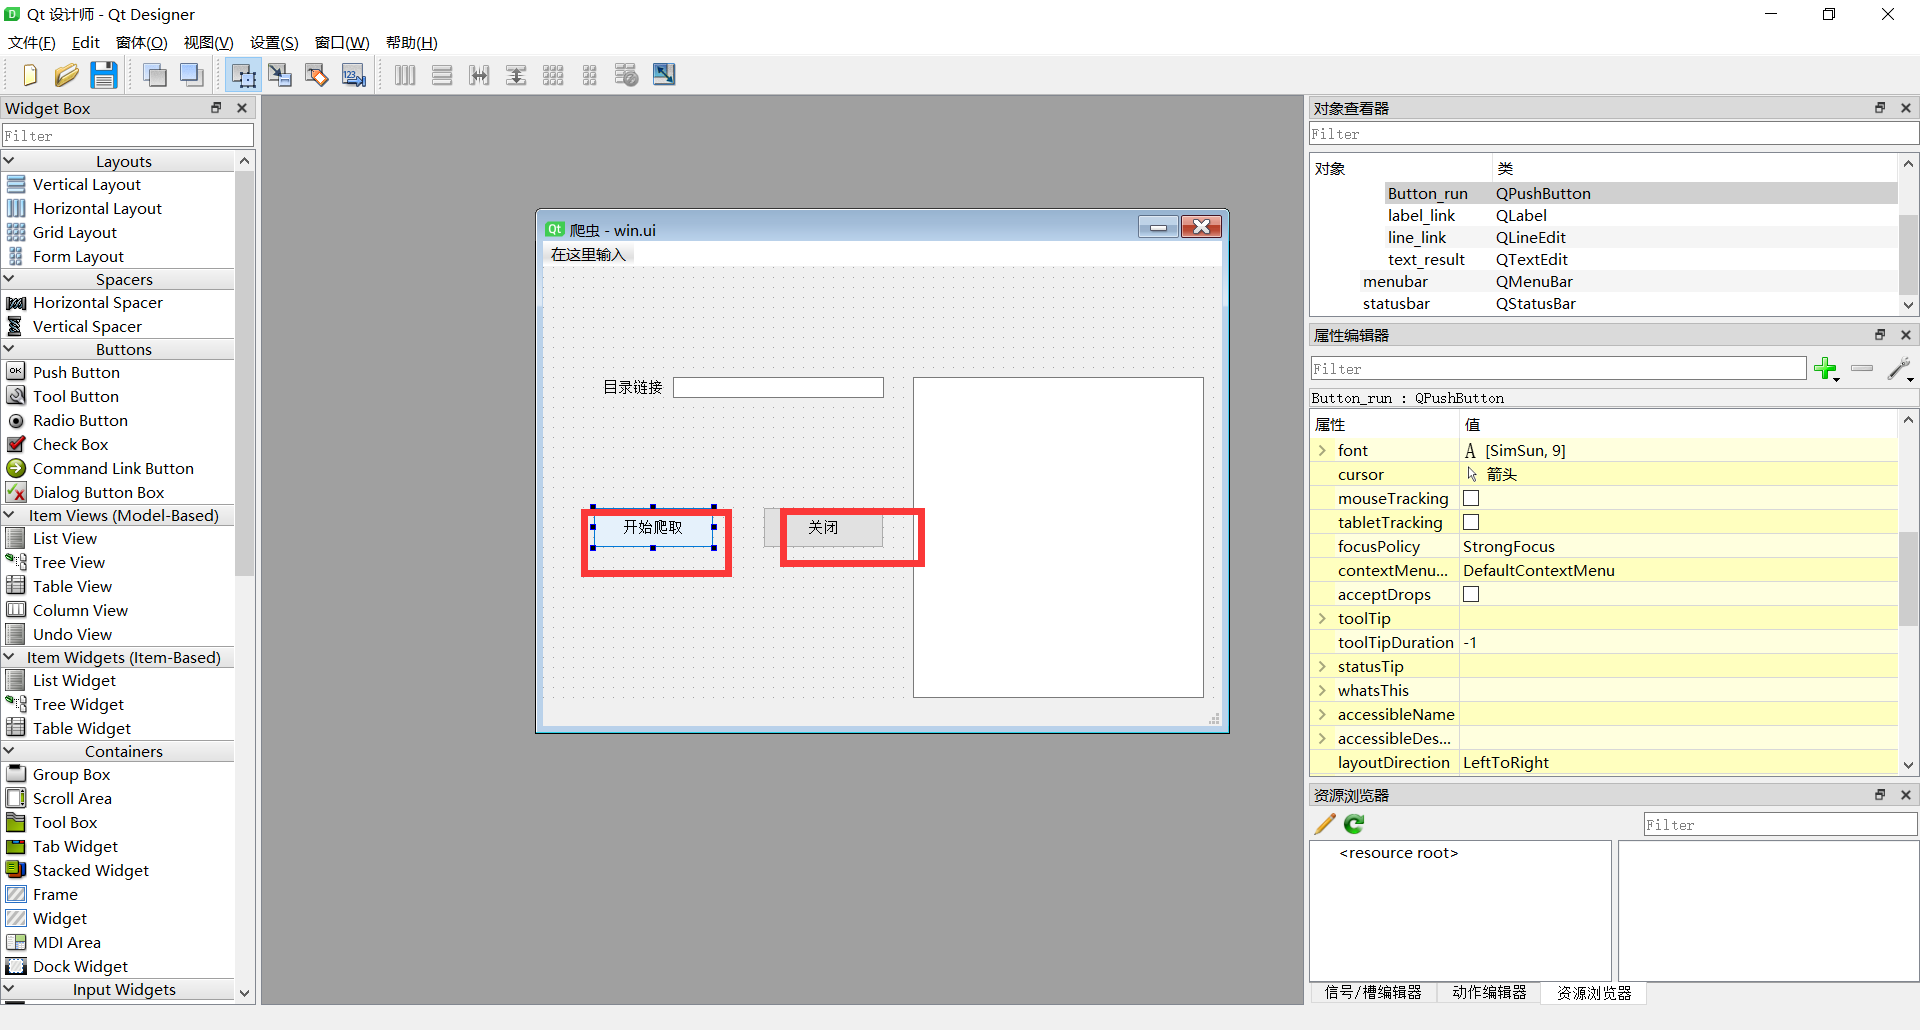Click the 关闭 button on the form
This screenshot has height=1030, width=1920.
(x=823, y=527)
